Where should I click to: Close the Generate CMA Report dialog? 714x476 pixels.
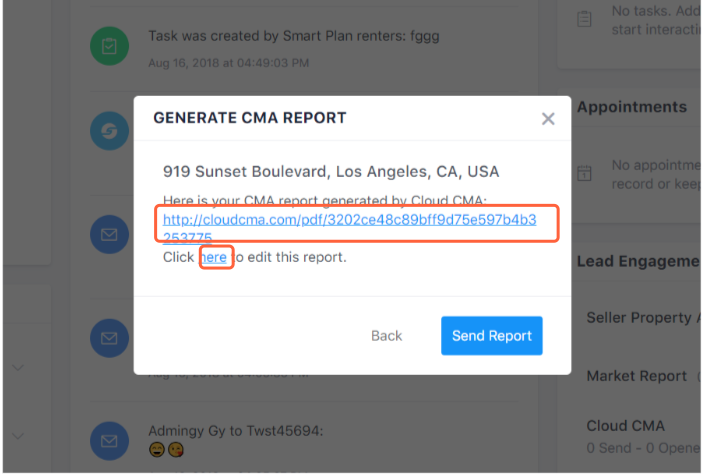(547, 119)
